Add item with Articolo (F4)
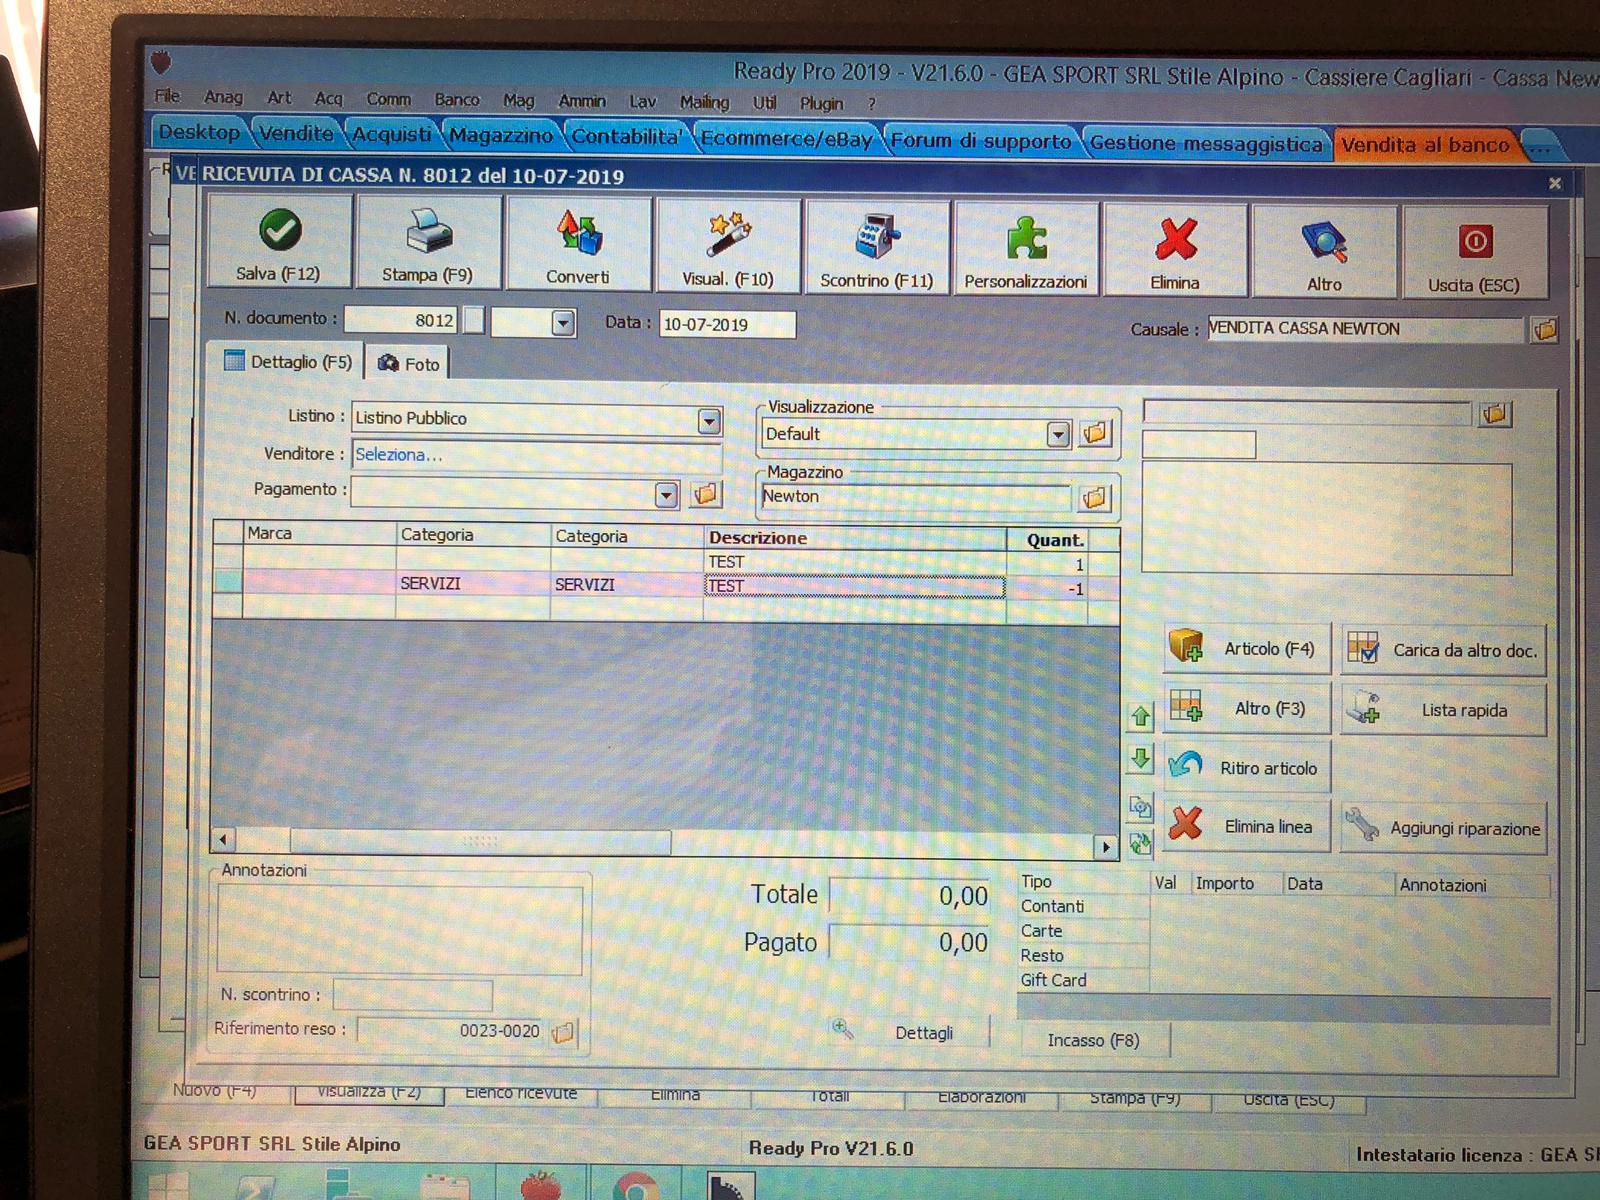 tap(1248, 648)
